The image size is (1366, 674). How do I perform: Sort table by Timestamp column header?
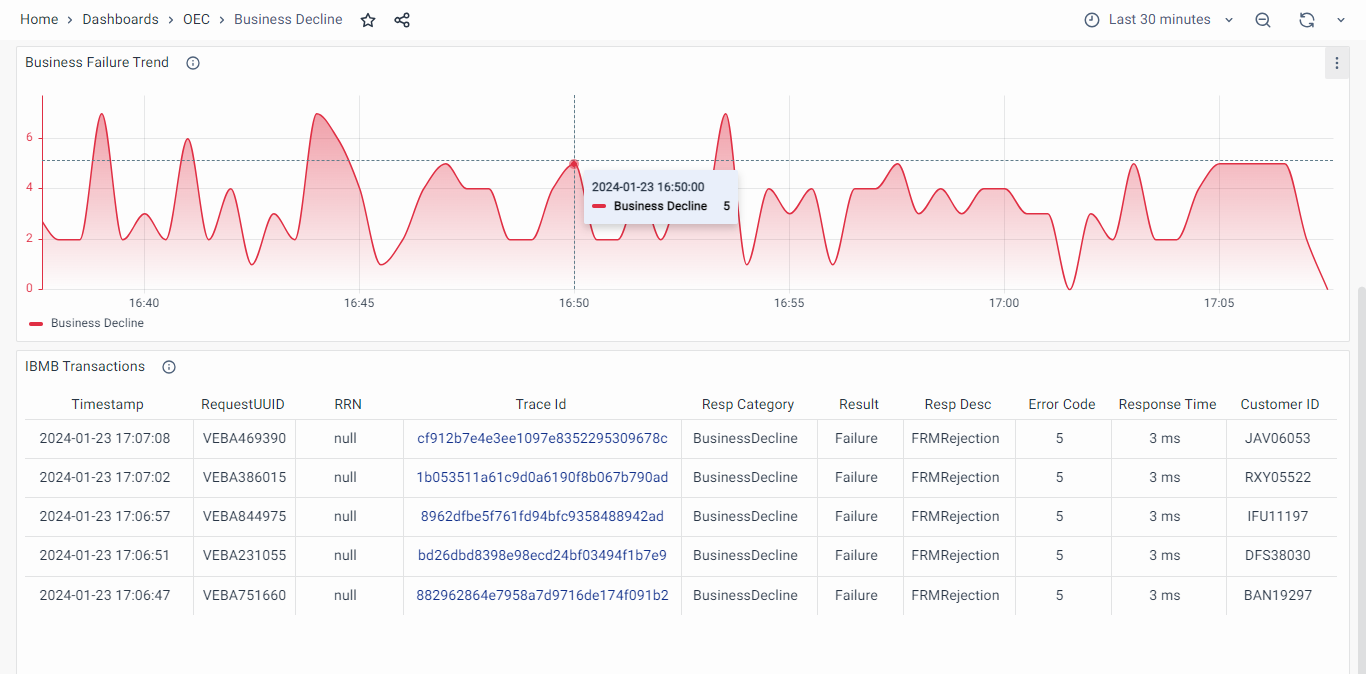point(107,404)
